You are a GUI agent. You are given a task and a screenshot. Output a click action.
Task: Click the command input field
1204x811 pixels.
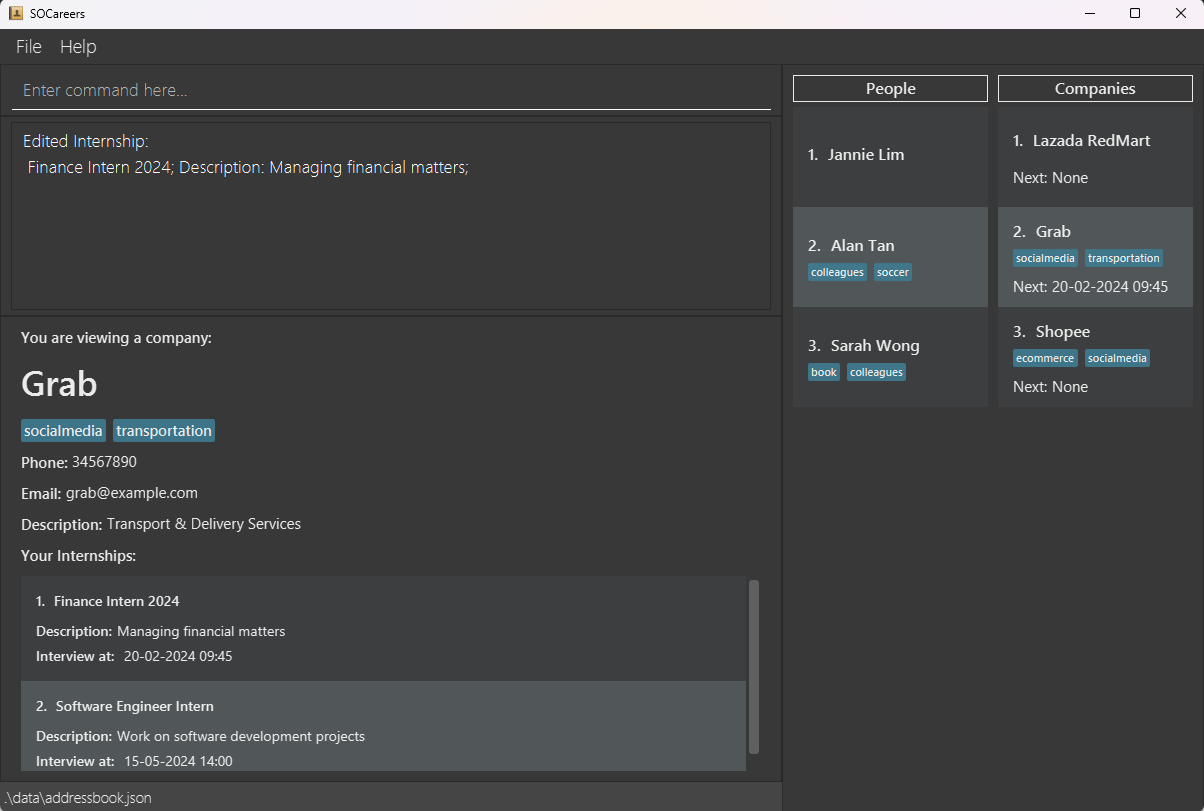click(390, 90)
